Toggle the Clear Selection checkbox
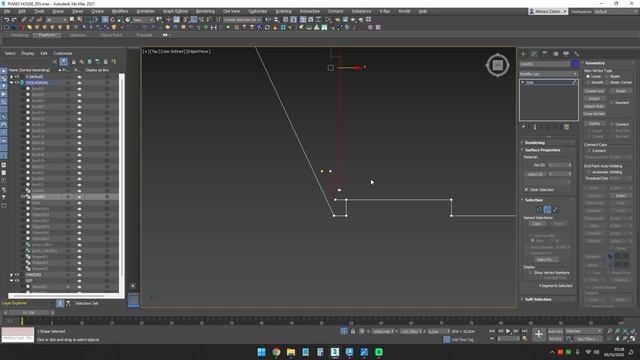The width and height of the screenshot is (640, 360). pos(527,189)
